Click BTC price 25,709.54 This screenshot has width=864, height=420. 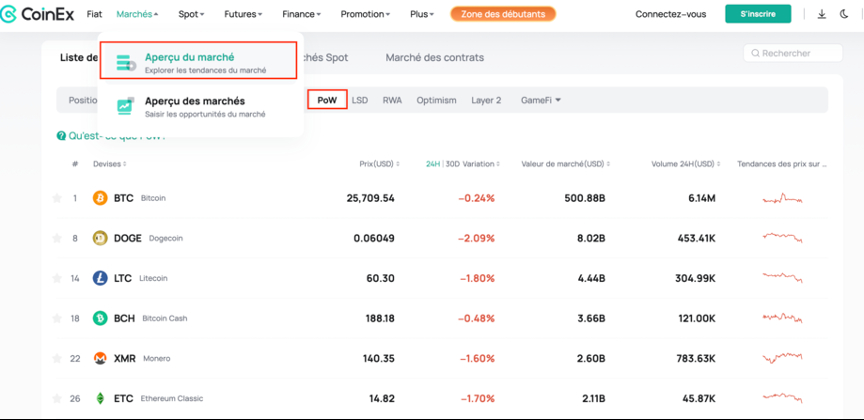(370, 198)
